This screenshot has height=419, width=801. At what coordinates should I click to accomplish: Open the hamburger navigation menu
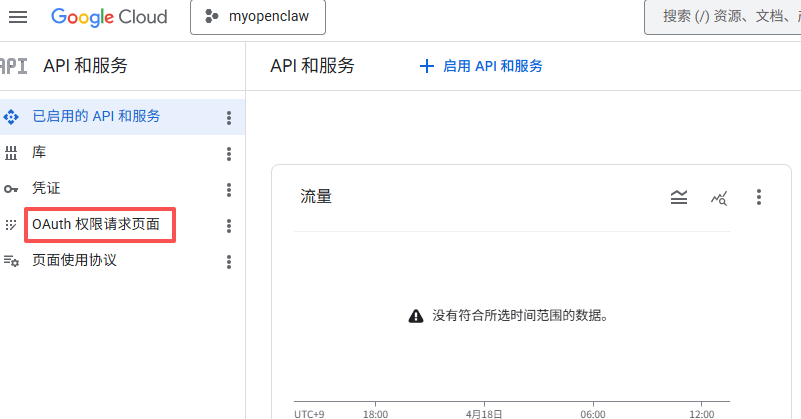click(x=18, y=17)
